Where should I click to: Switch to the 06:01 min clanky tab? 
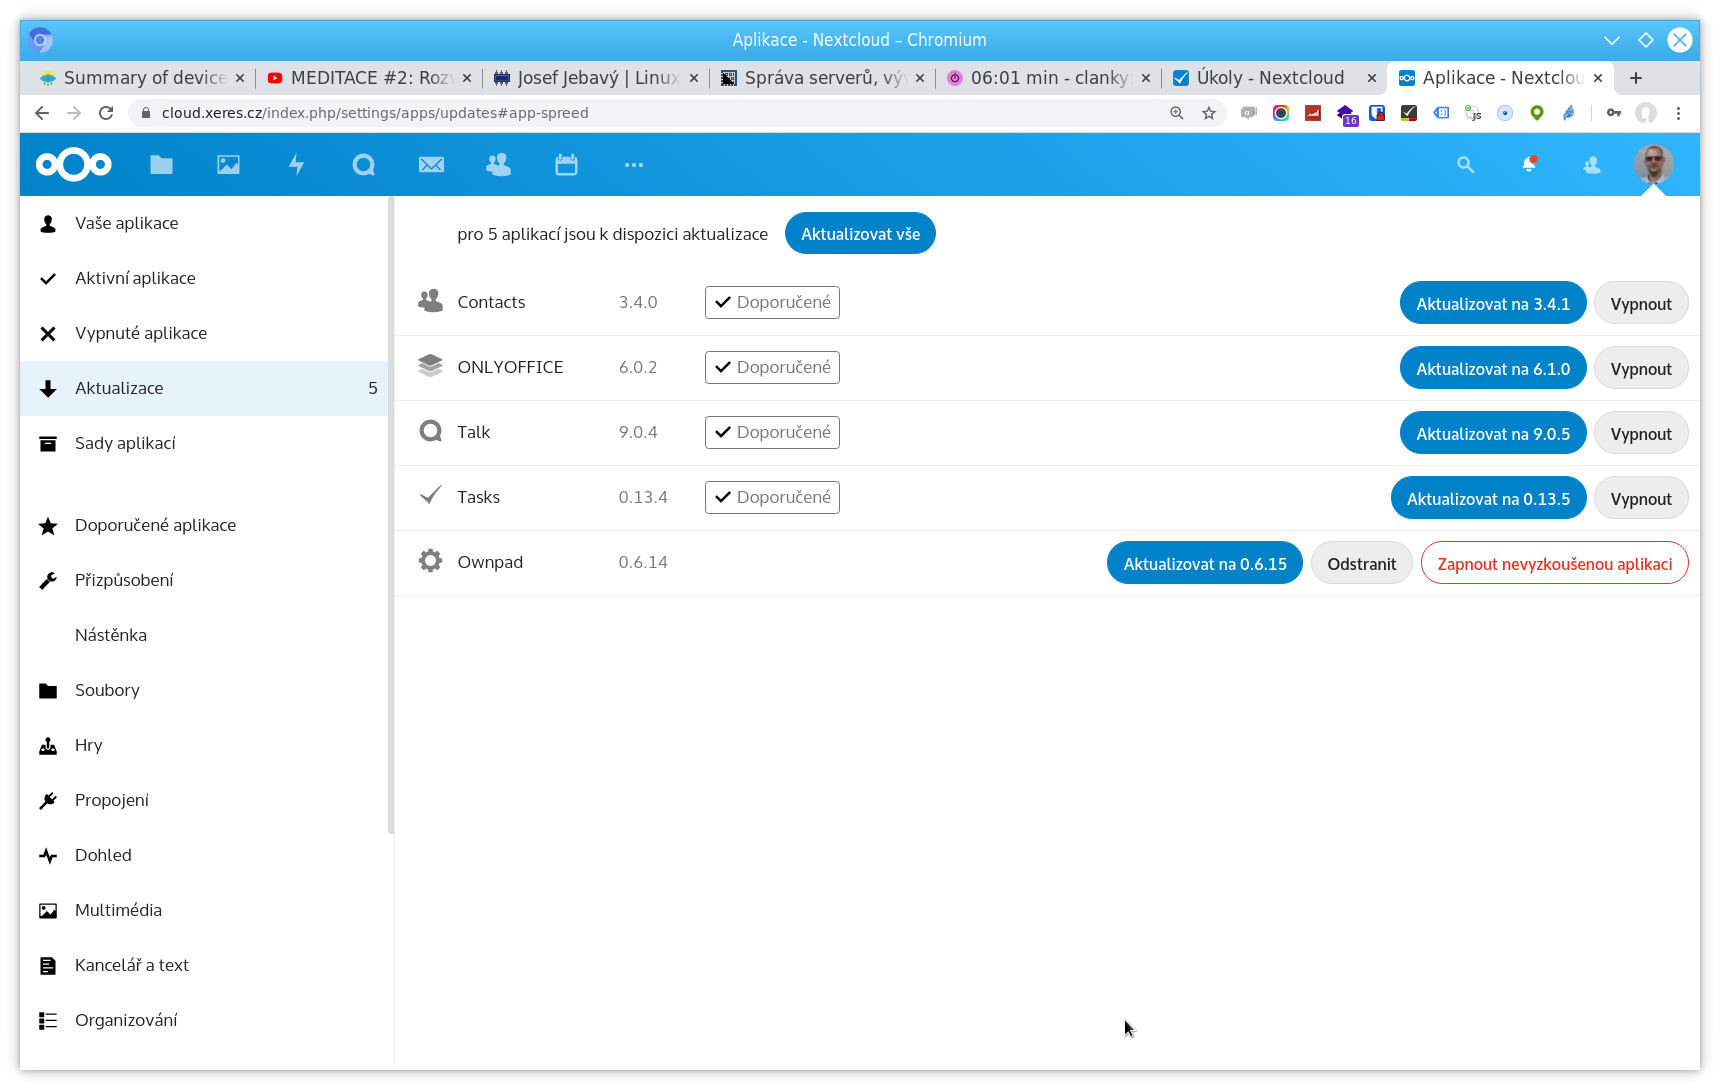1049,78
